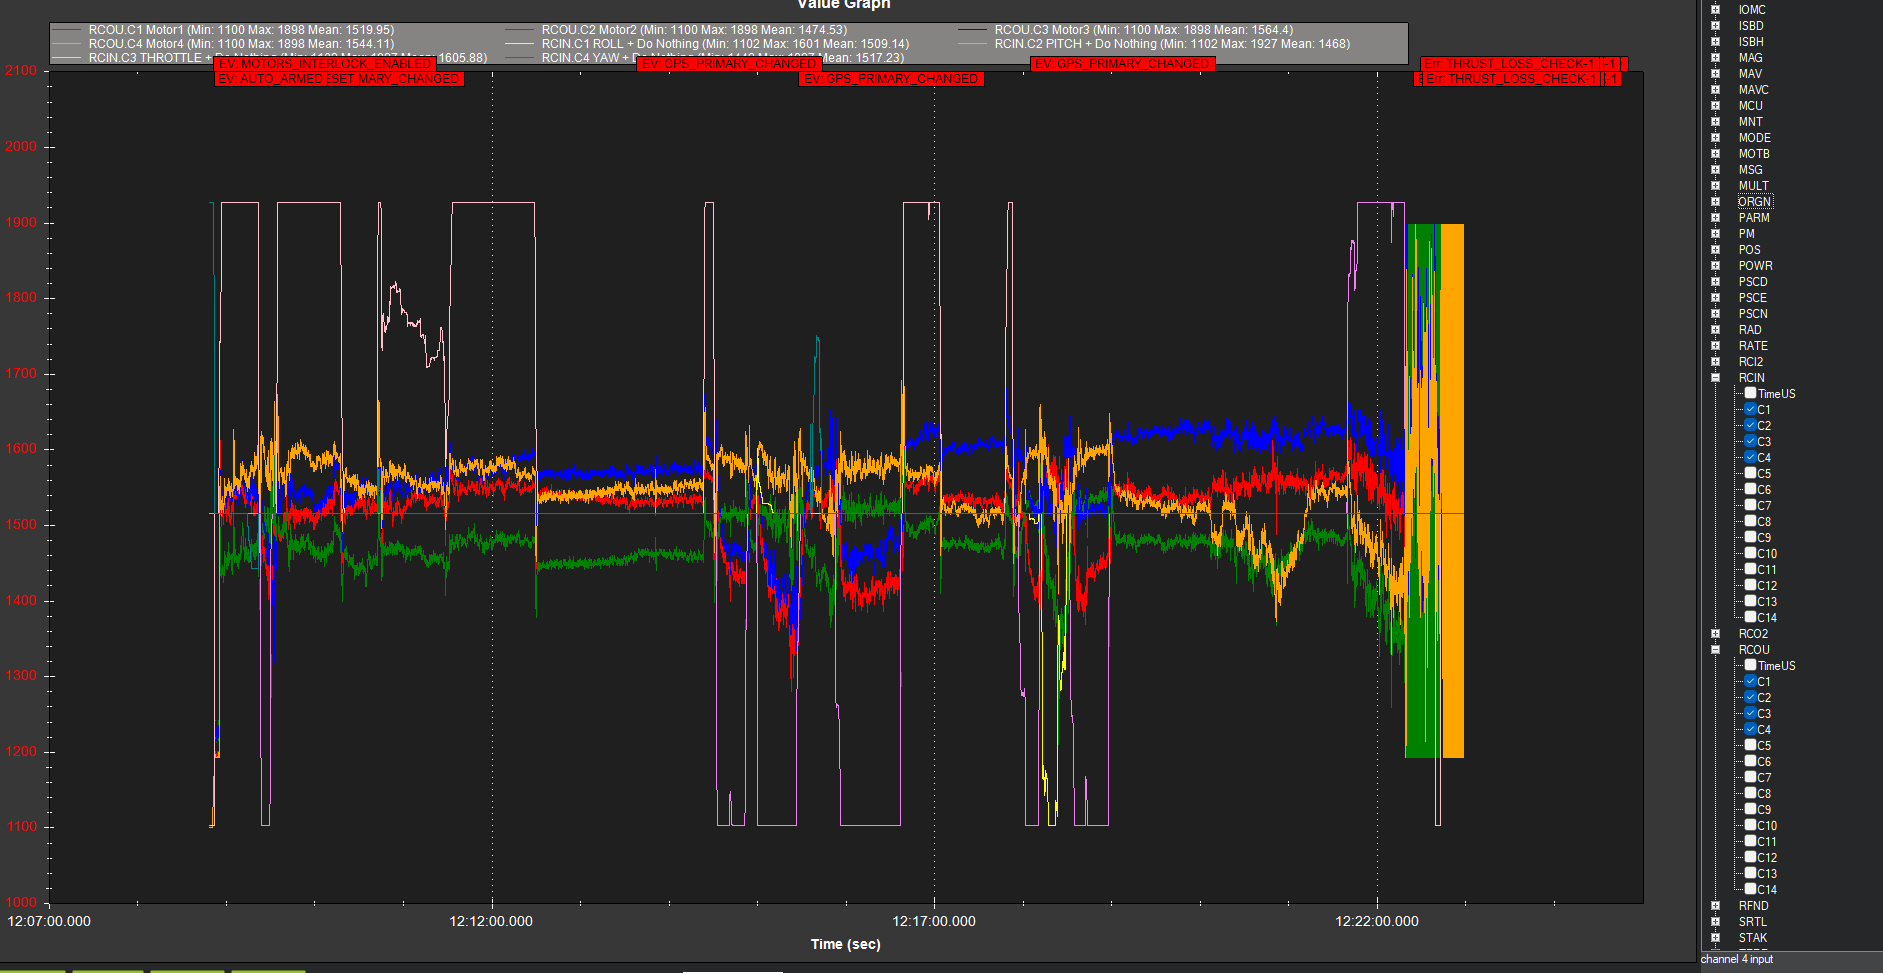This screenshot has width=1883, height=973.
Task: Expand the PARM tree node
Action: click(x=1715, y=218)
